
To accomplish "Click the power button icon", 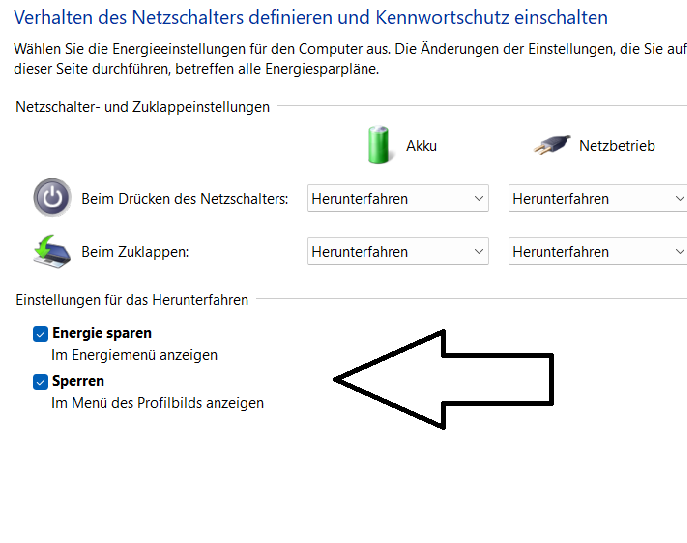I will point(52,198).
